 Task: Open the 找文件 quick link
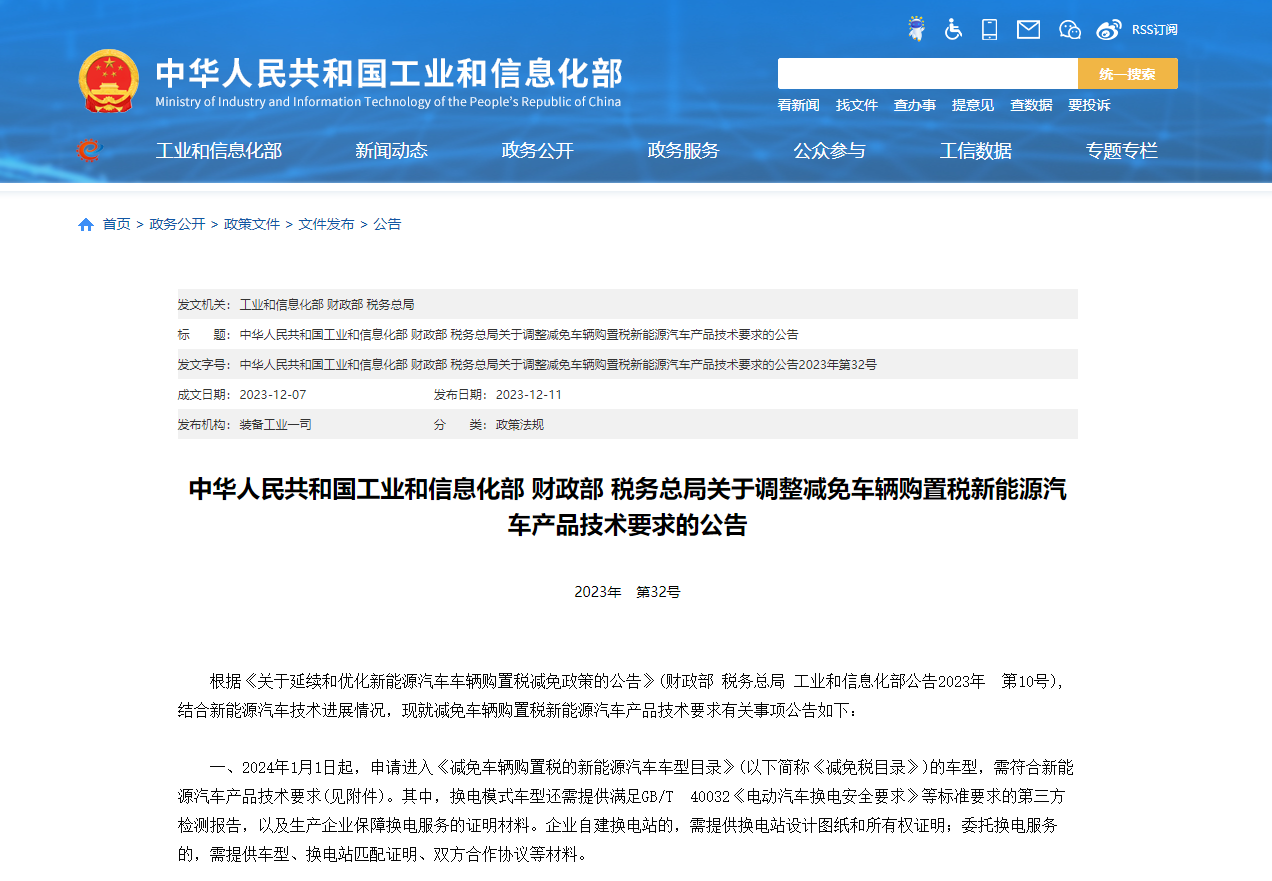point(857,105)
